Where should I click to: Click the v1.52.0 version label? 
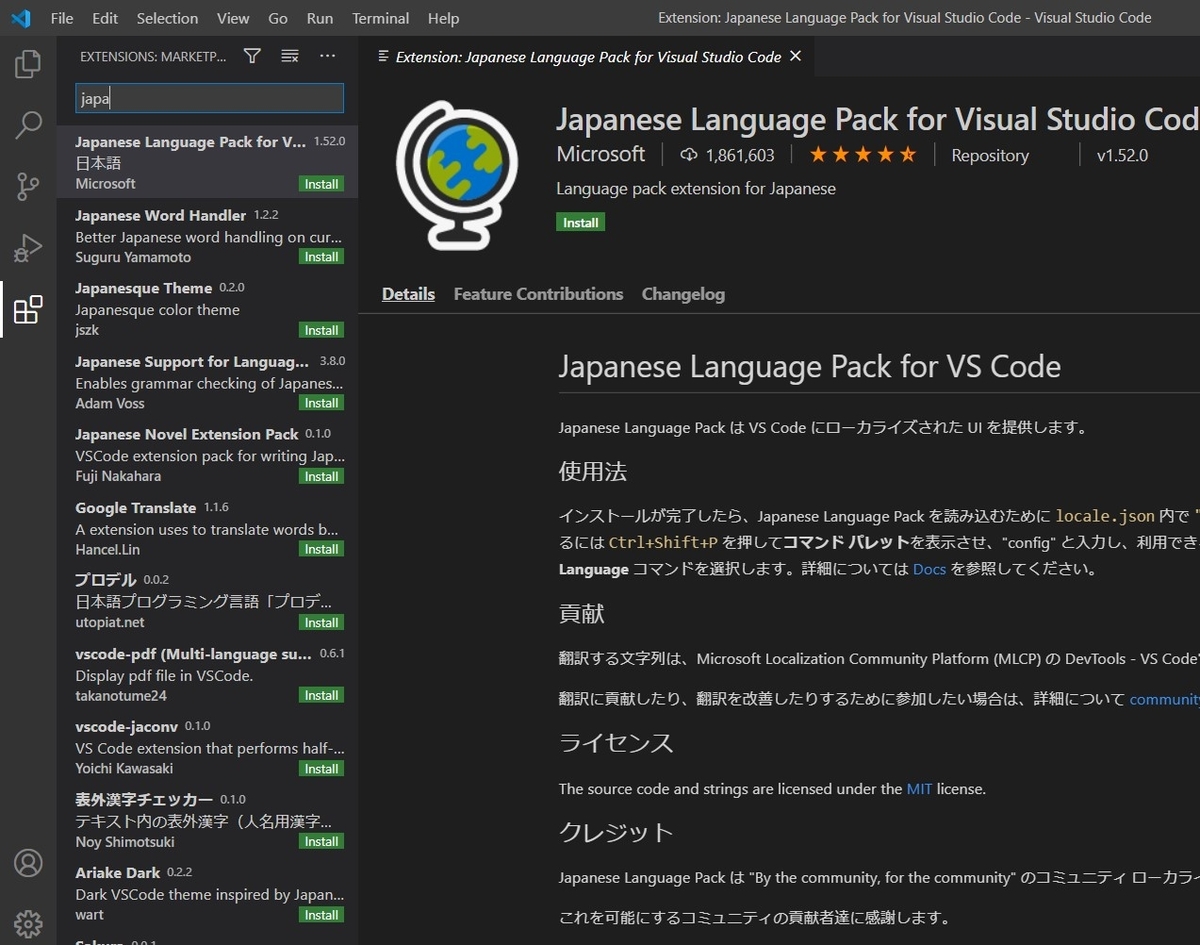point(1122,155)
